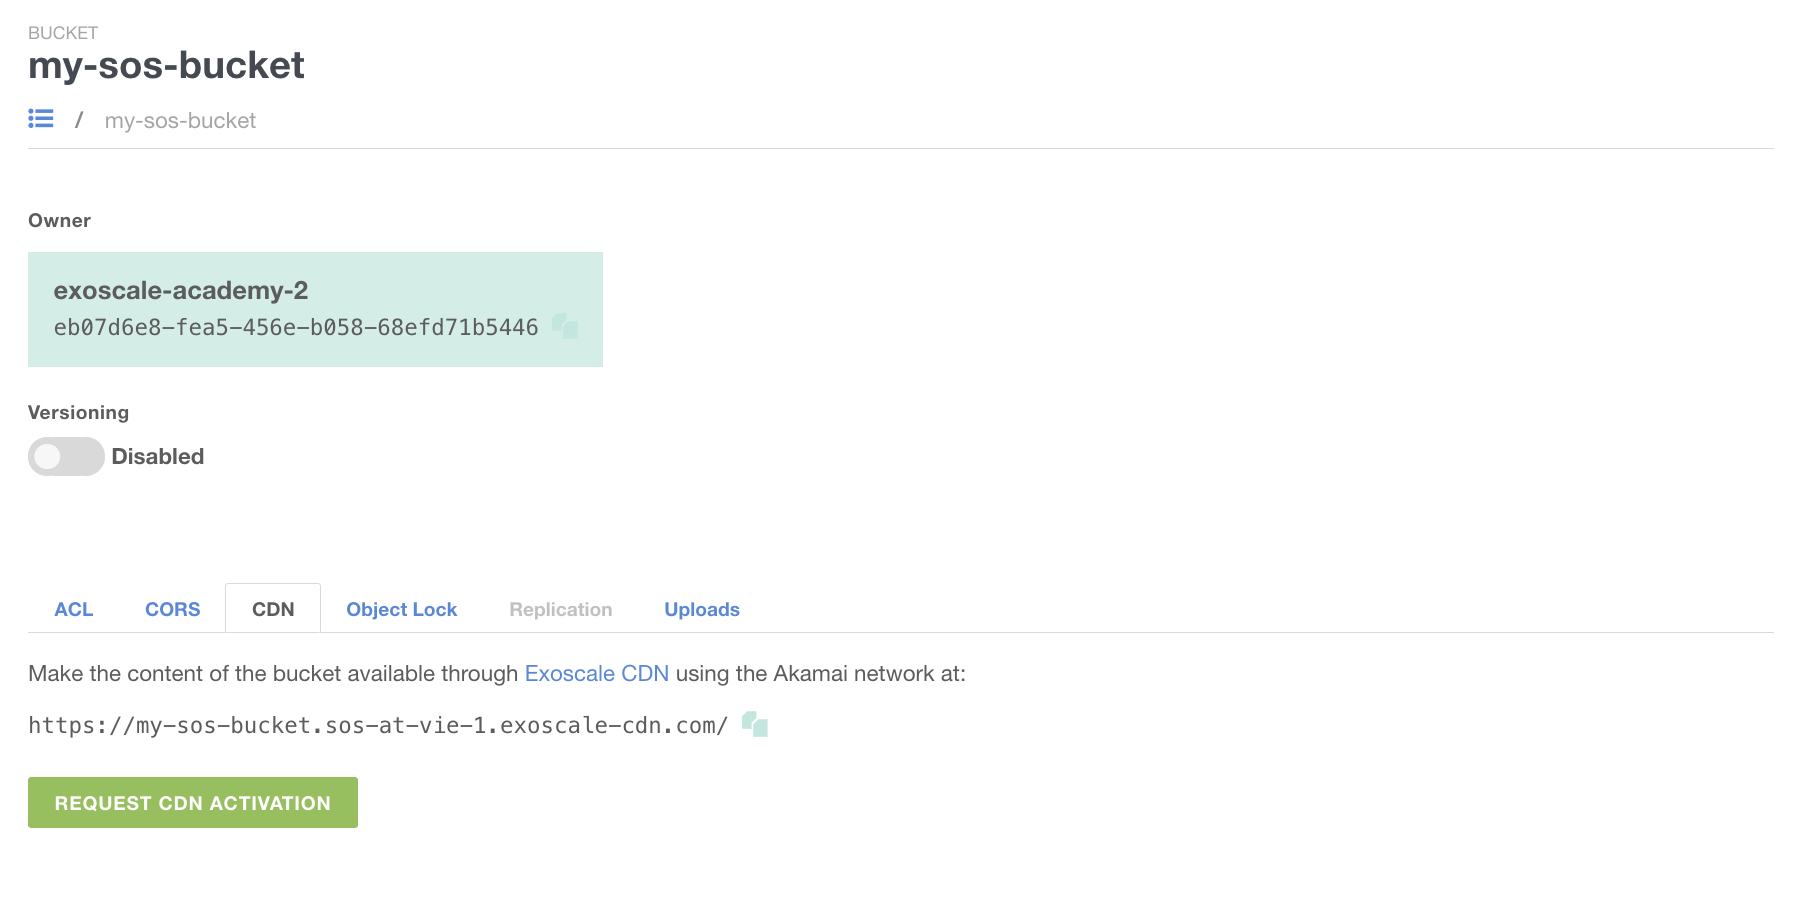Click the Versioning section heading
This screenshot has width=1800, height=900.
[x=78, y=412]
